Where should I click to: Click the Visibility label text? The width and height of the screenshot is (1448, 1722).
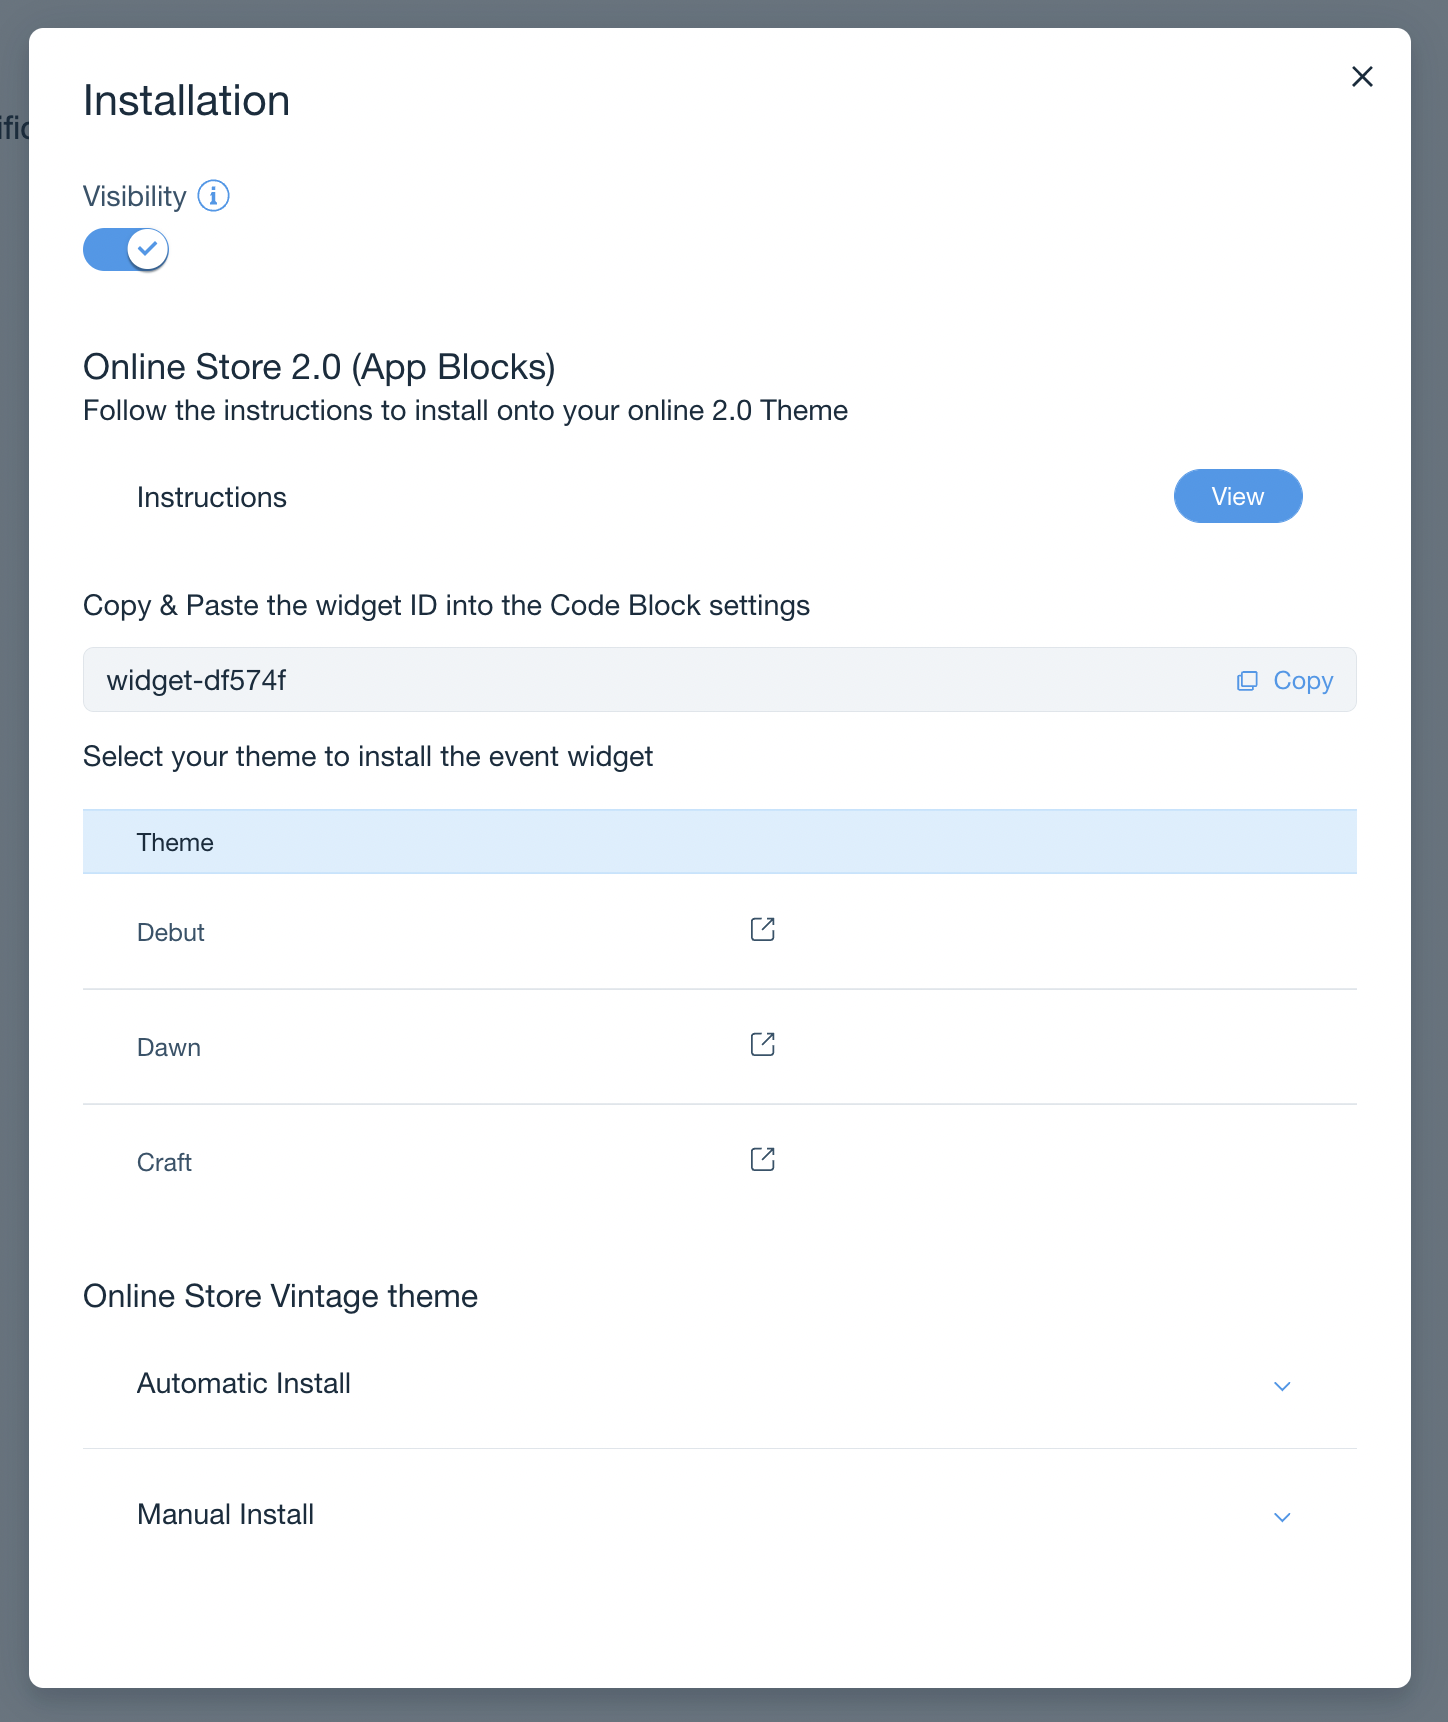135,197
